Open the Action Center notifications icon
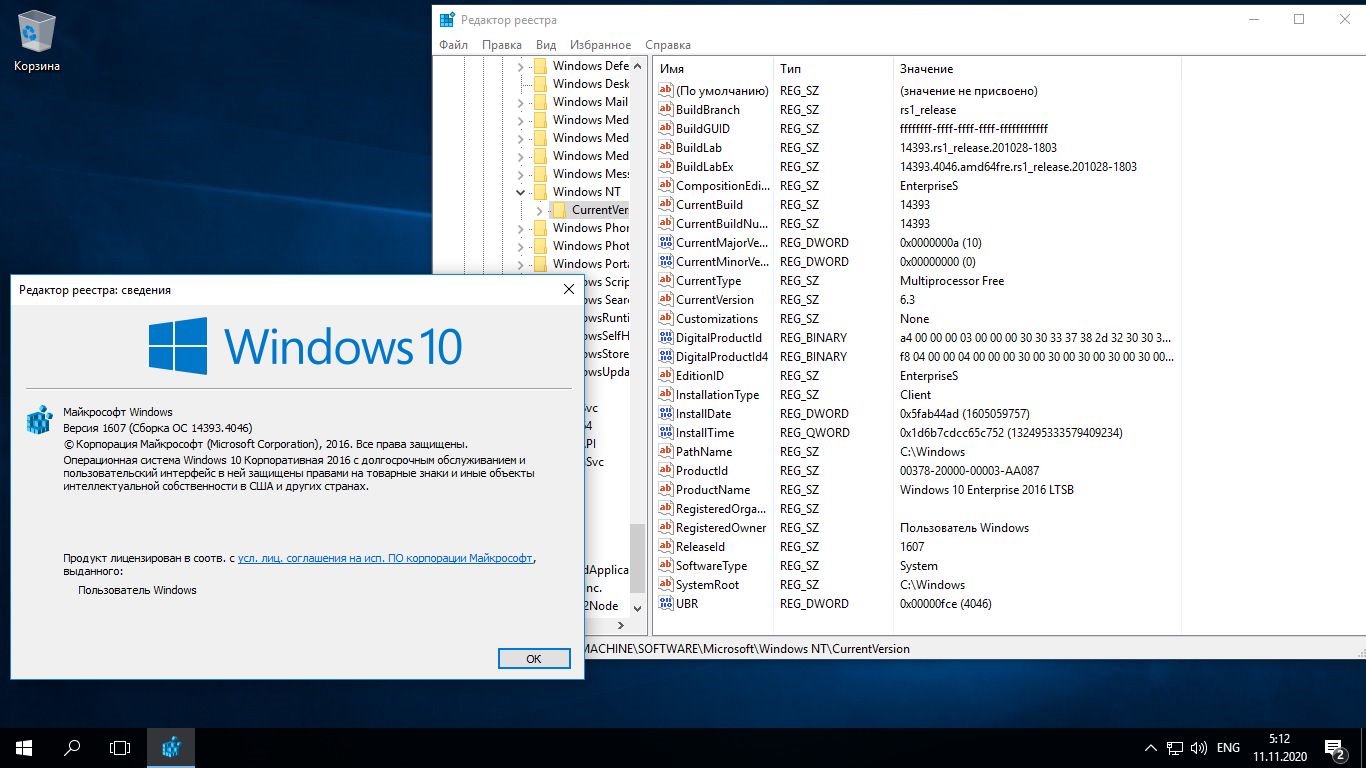 [x=1334, y=748]
